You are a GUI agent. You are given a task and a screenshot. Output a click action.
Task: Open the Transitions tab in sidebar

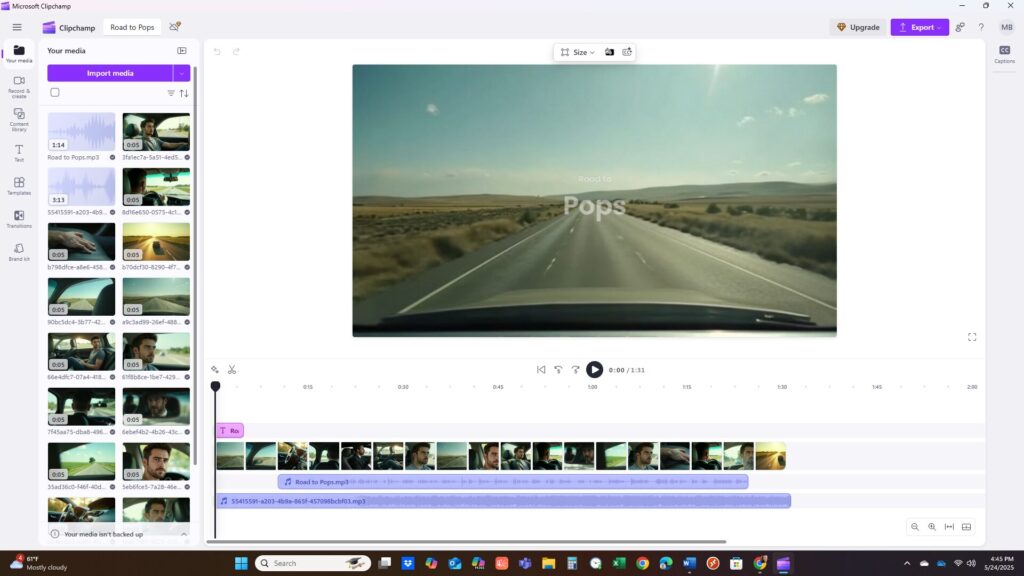tap(19, 219)
